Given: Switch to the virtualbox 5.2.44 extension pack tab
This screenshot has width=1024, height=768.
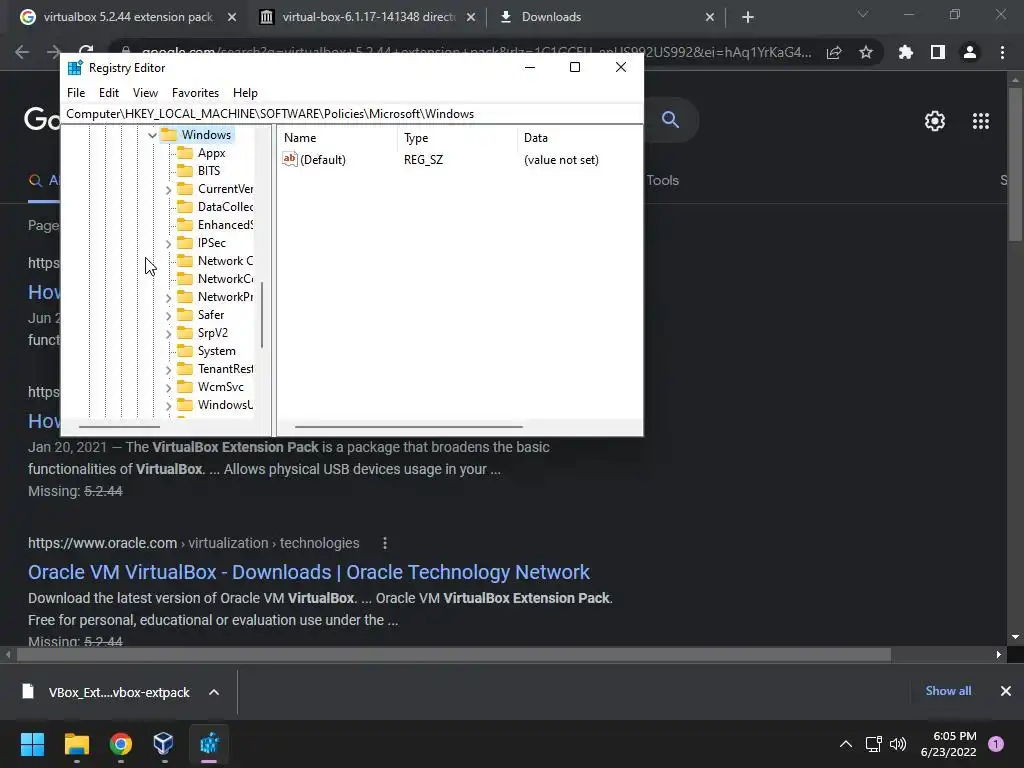Looking at the screenshot, I should coord(128,17).
